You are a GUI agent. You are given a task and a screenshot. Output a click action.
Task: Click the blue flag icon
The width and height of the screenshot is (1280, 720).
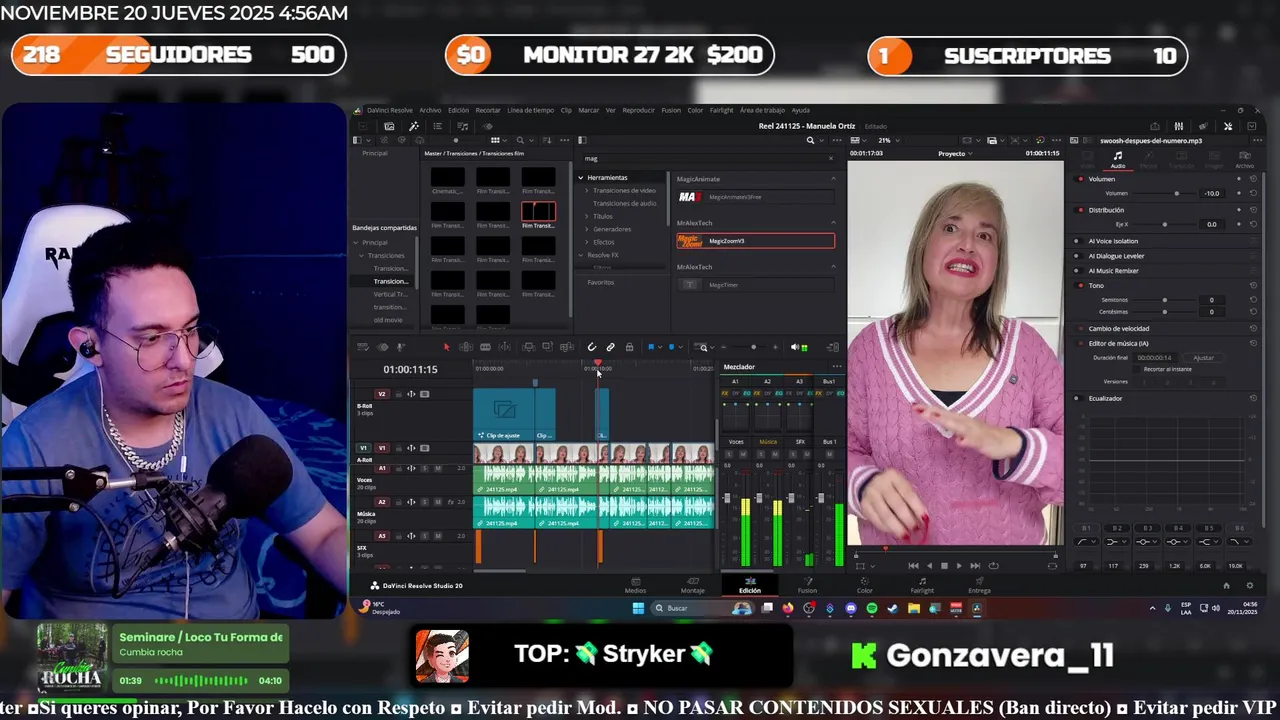tap(651, 347)
